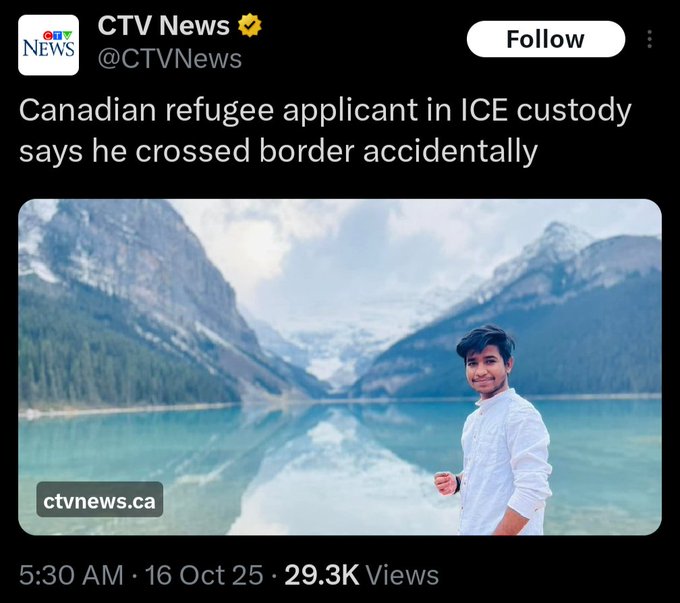
Task: Click the ctvnews.ca domain label
Action: click(100, 500)
